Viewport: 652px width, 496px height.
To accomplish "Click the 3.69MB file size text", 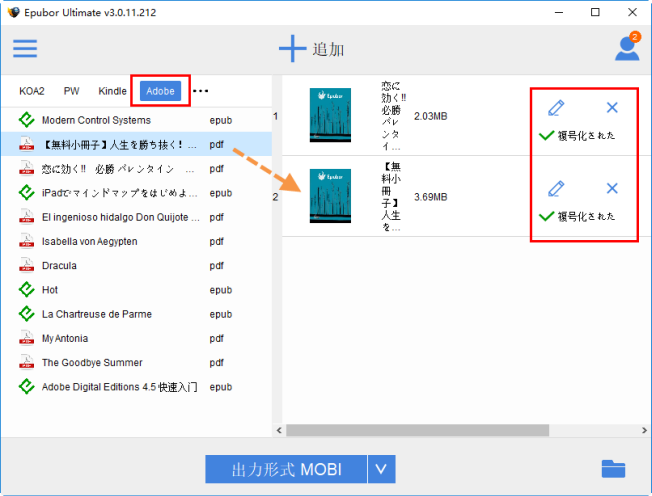I will tap(430, 197).
